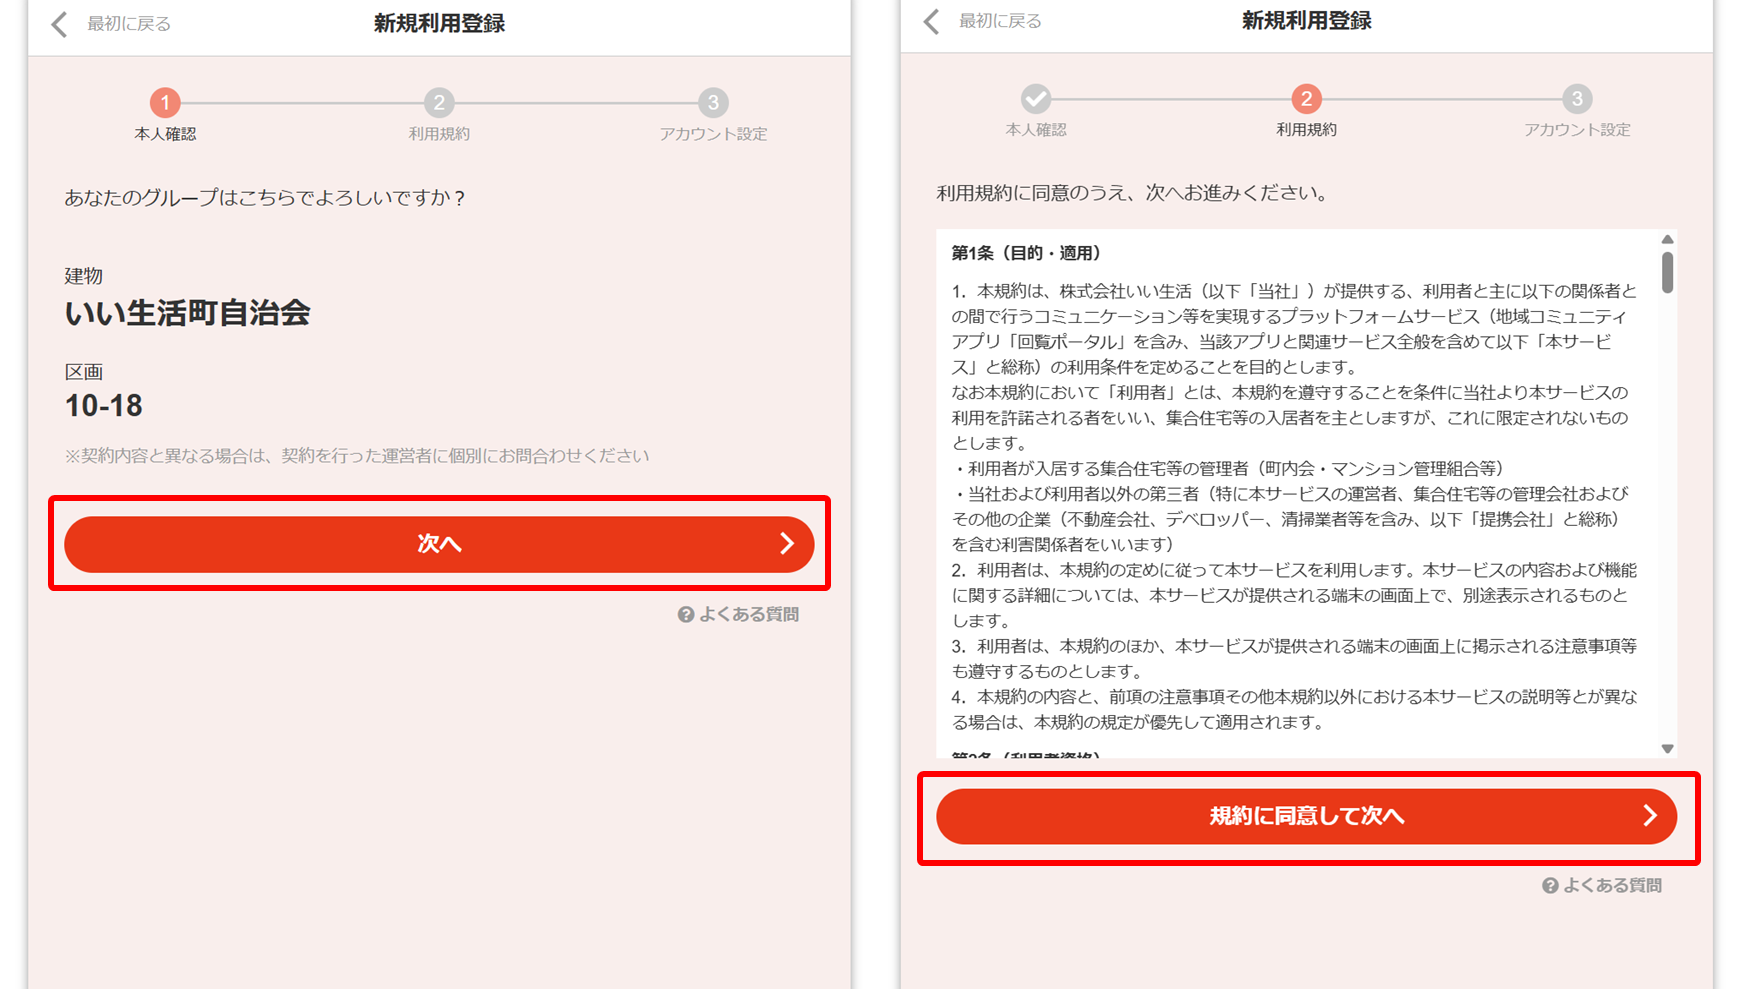Viewport: 1740px width, 989px height.
Task: Click the back arrow in the left panel header
Action: point(59,24)
